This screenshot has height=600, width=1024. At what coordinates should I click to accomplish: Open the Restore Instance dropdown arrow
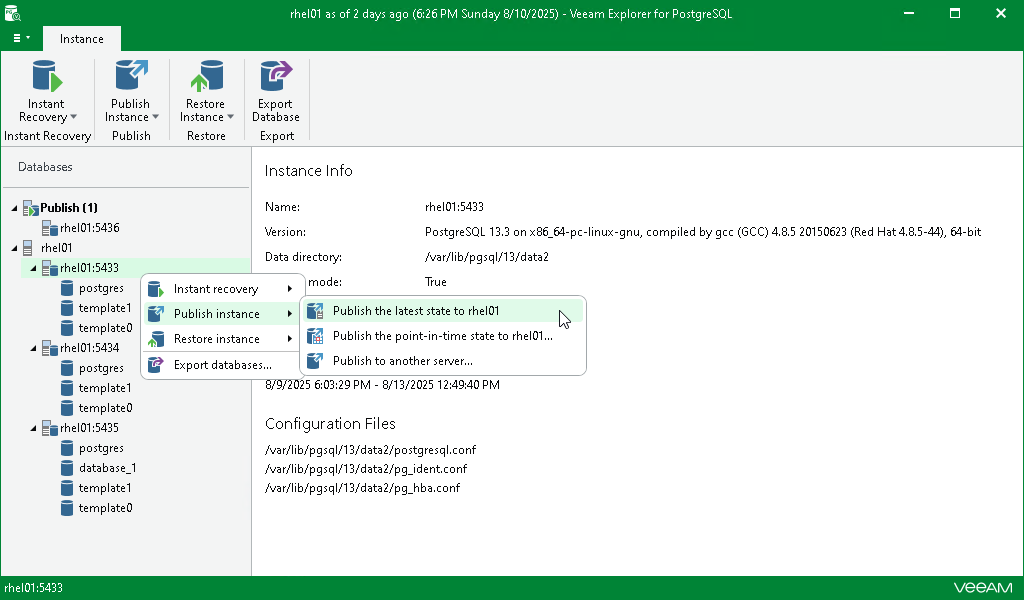coord(231,117)
